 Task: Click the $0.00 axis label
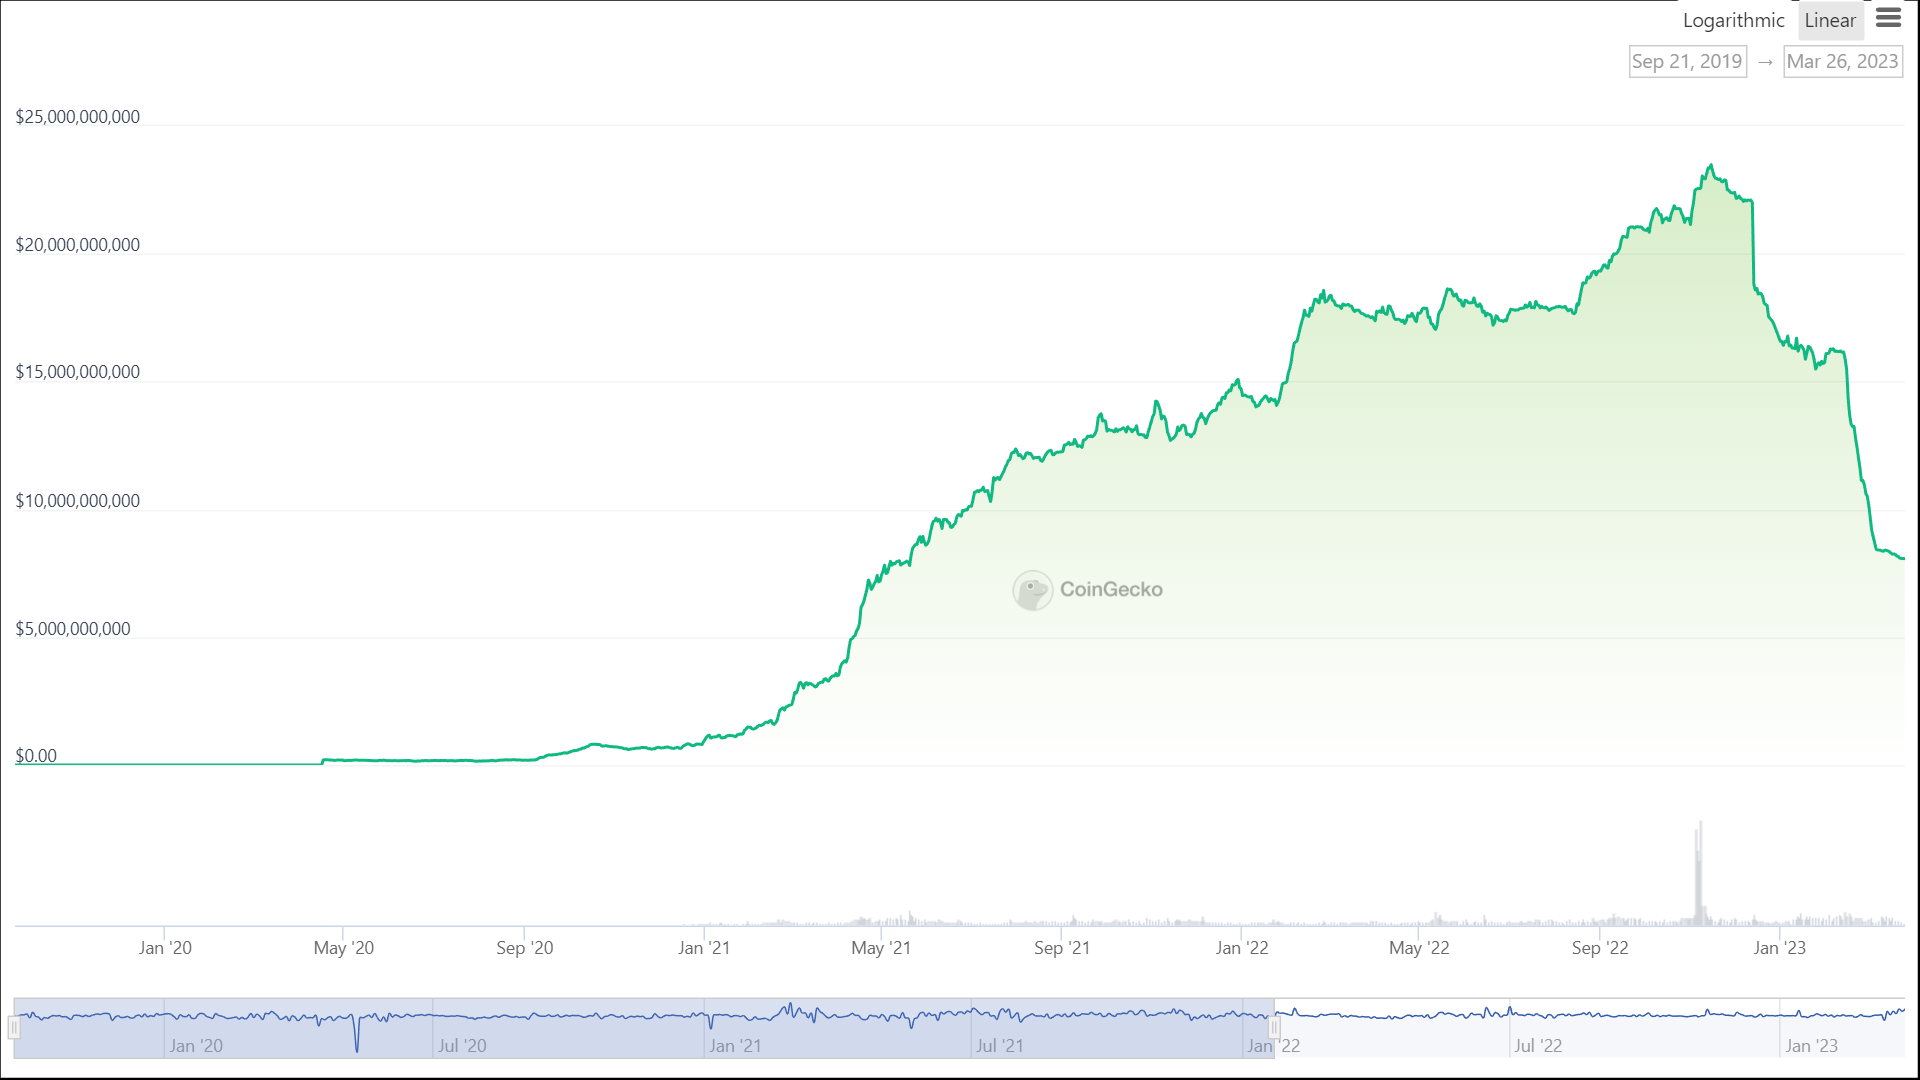(36, 756)
